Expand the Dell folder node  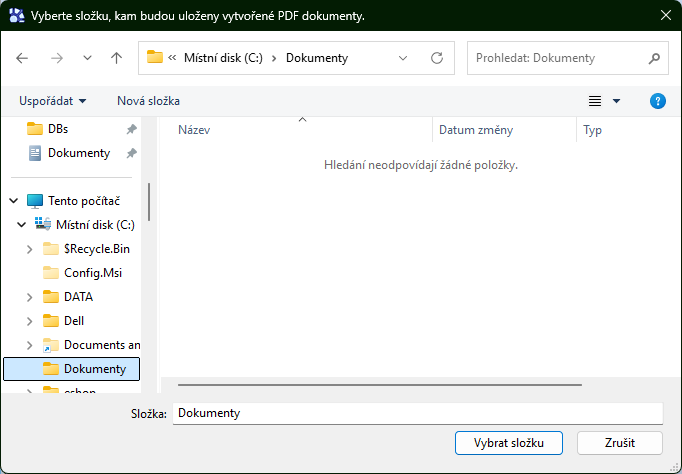coord(30,321)
